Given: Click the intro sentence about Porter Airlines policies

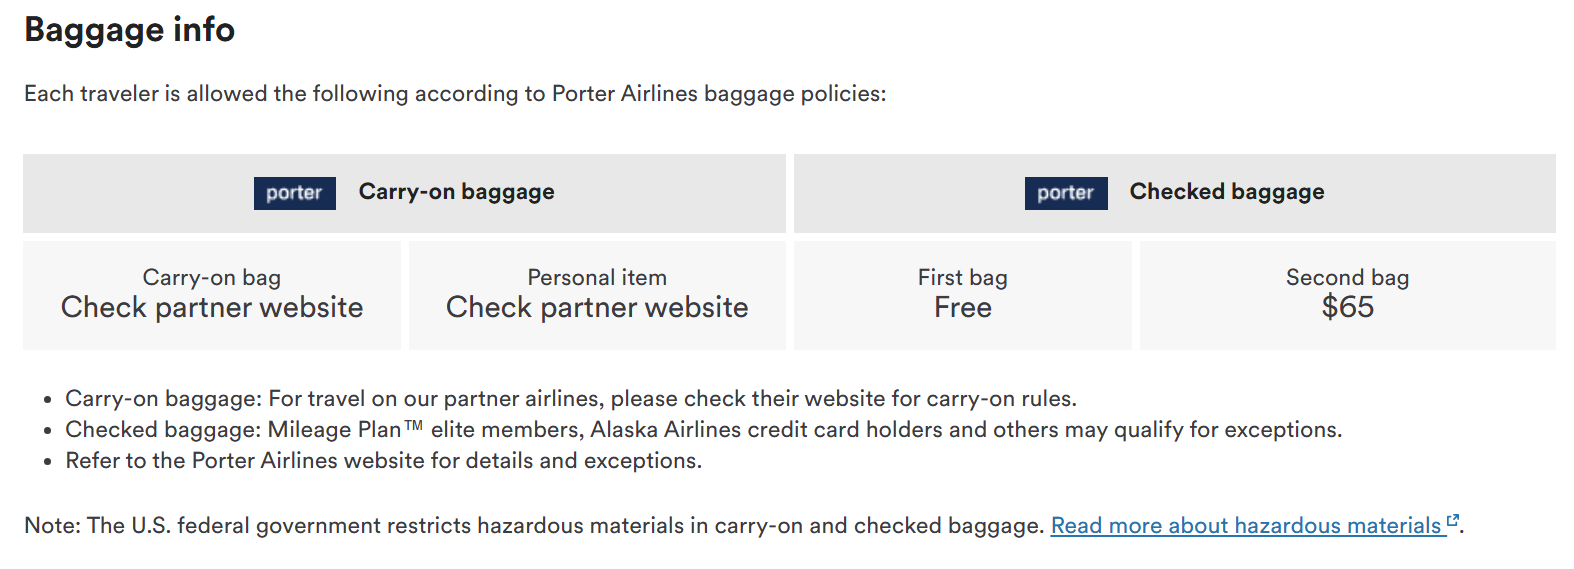Looking at the screenshot, I should [455, 94].
